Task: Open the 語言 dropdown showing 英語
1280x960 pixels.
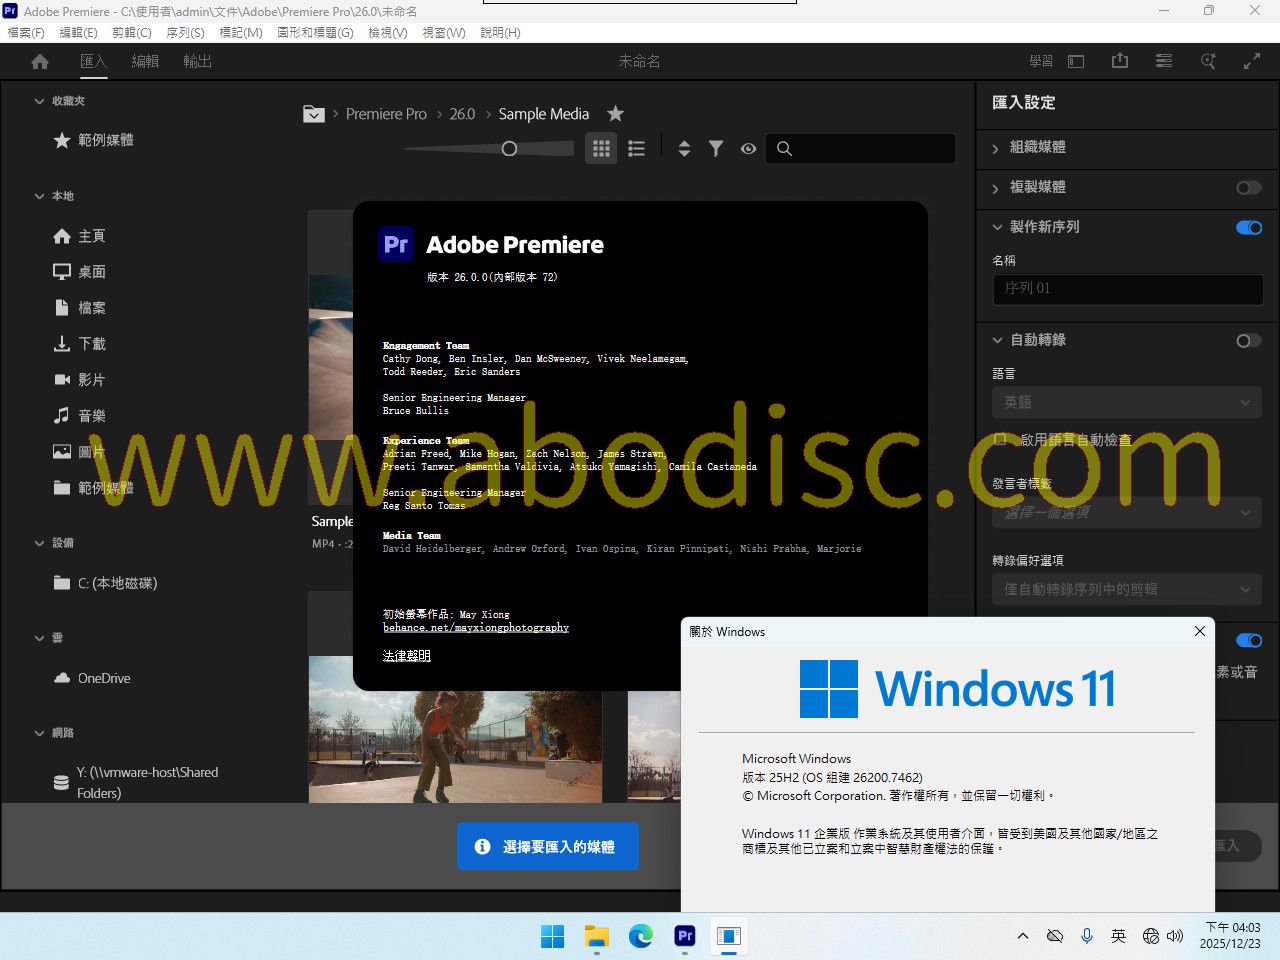Action: tap(1126, 403)
